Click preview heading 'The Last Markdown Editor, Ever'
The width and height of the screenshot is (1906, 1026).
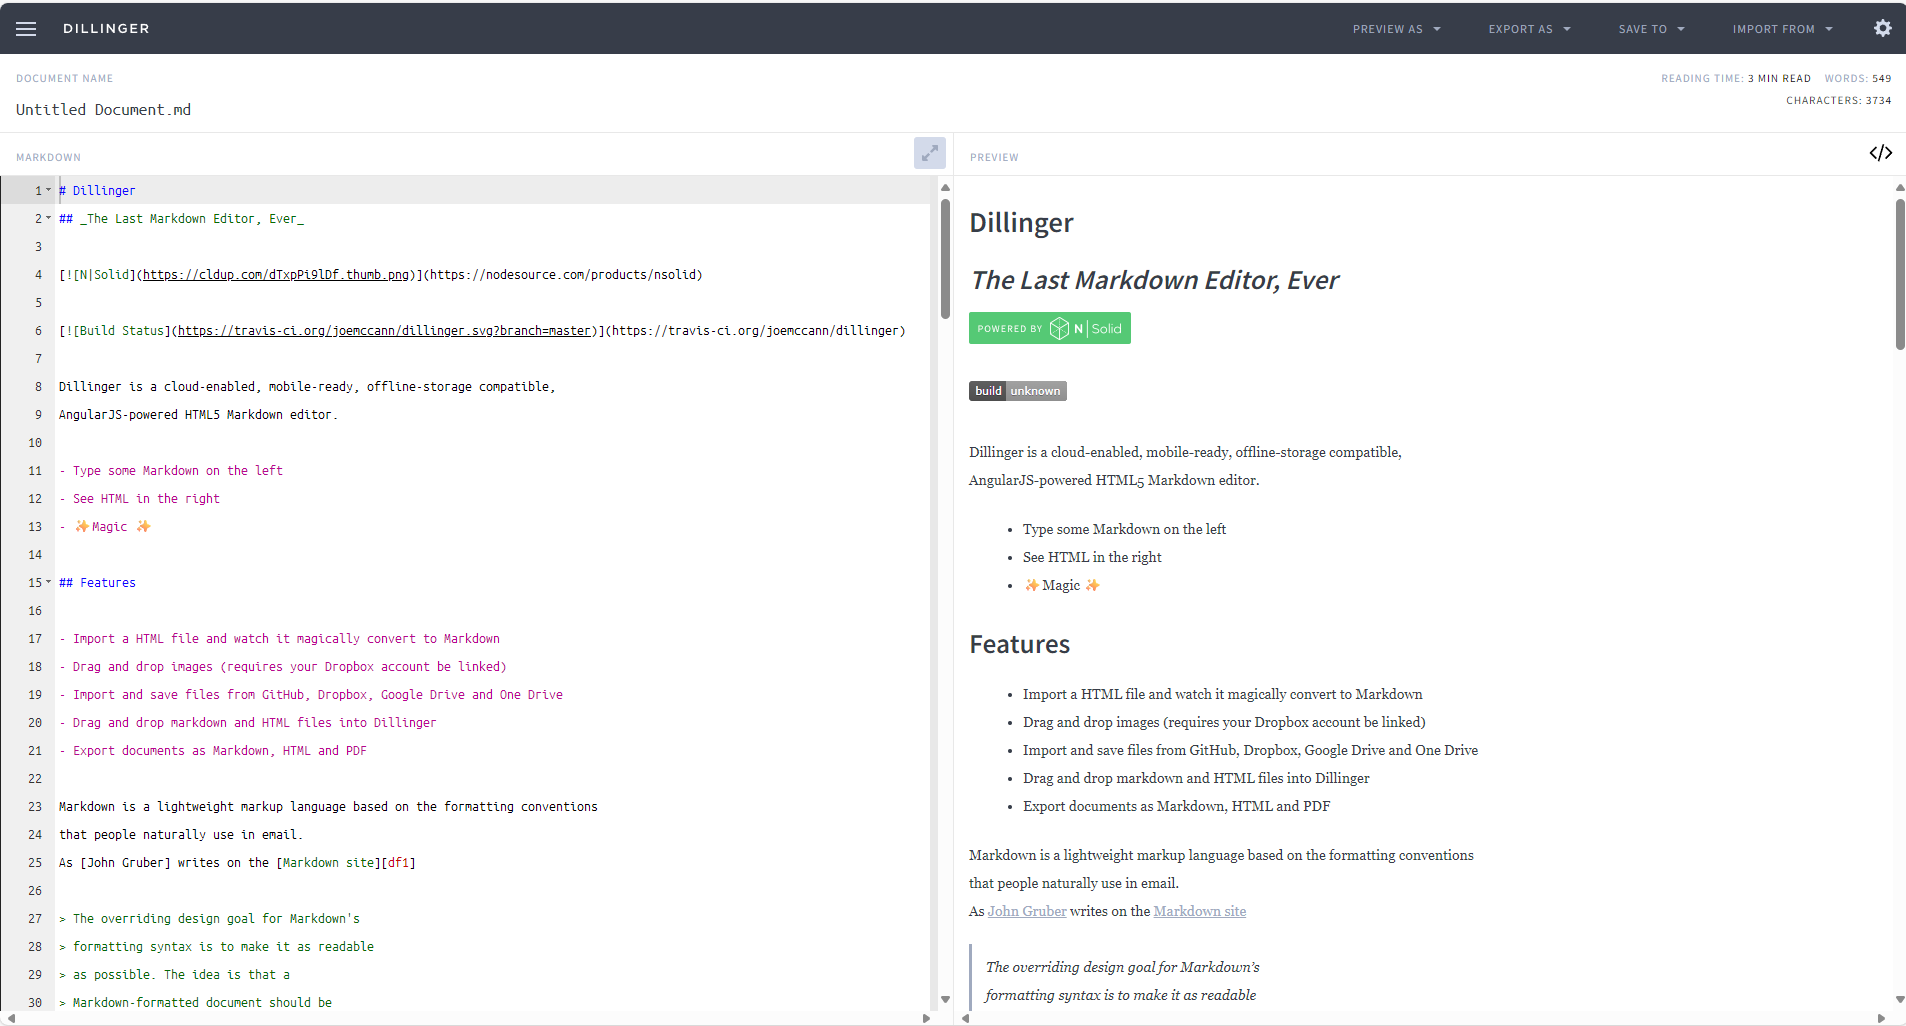(1155, 280)
